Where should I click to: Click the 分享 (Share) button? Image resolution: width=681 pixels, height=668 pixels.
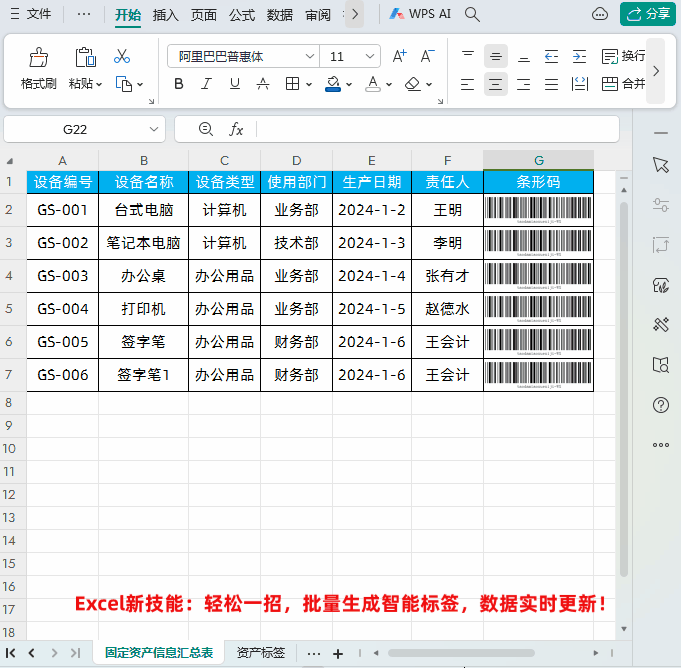pos(648,14)
